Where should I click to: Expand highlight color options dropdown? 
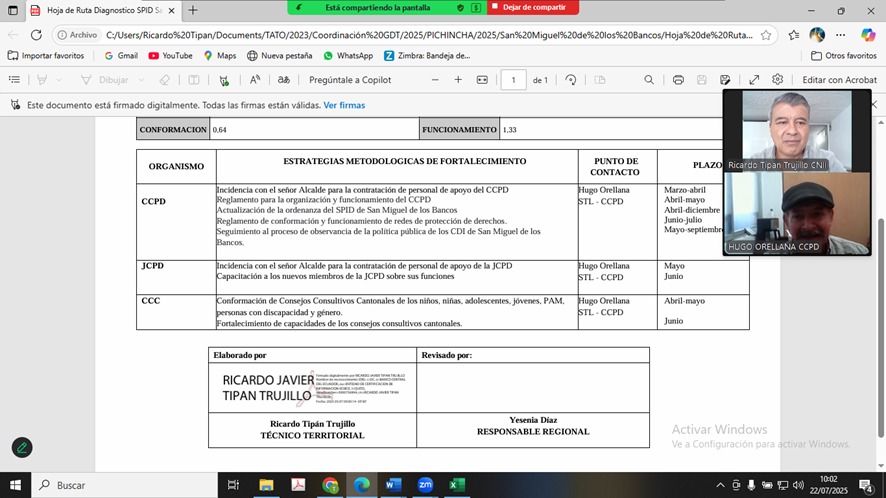[59, 80]
